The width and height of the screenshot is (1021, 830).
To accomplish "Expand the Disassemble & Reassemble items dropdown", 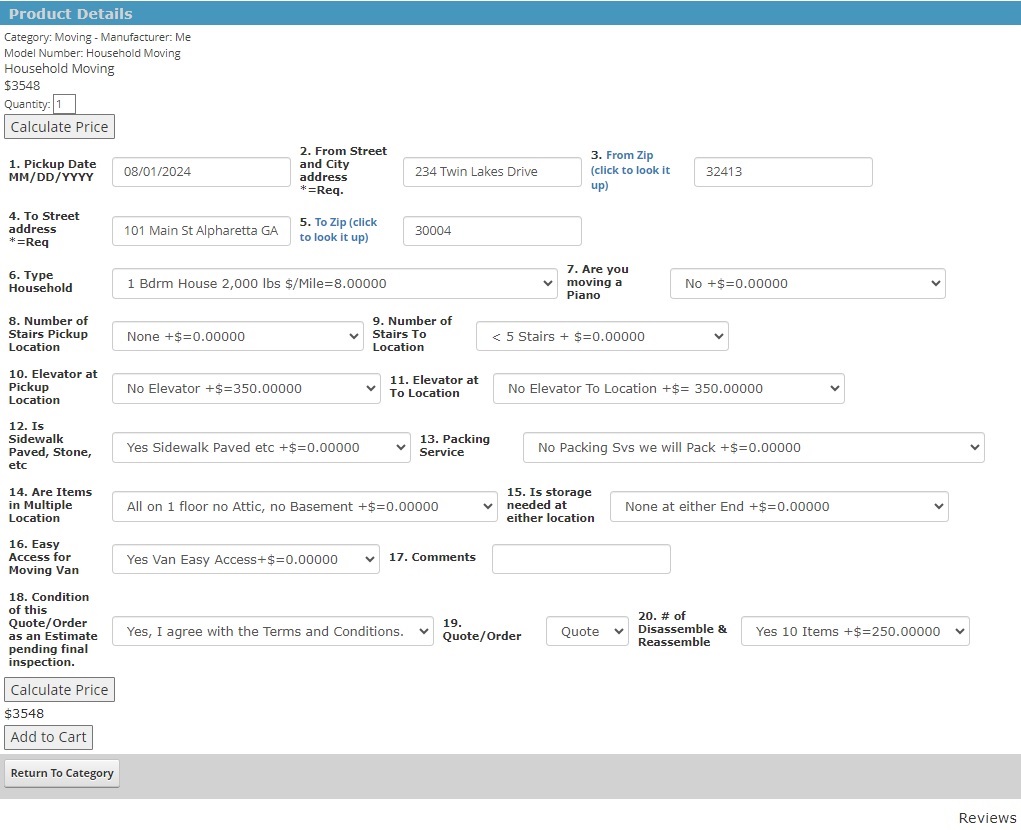I will coord(854,632).
